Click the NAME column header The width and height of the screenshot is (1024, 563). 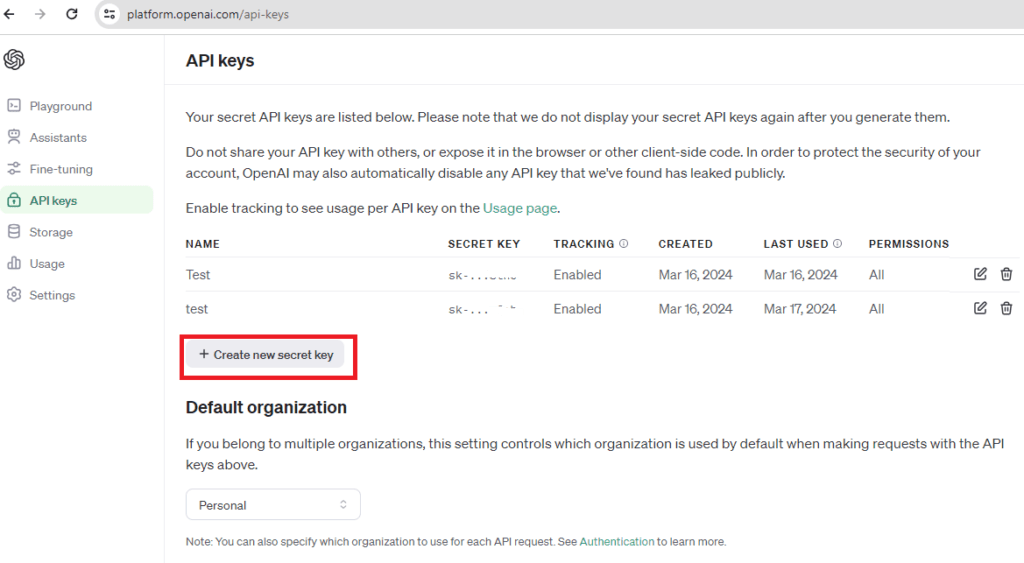pos(202,244)
